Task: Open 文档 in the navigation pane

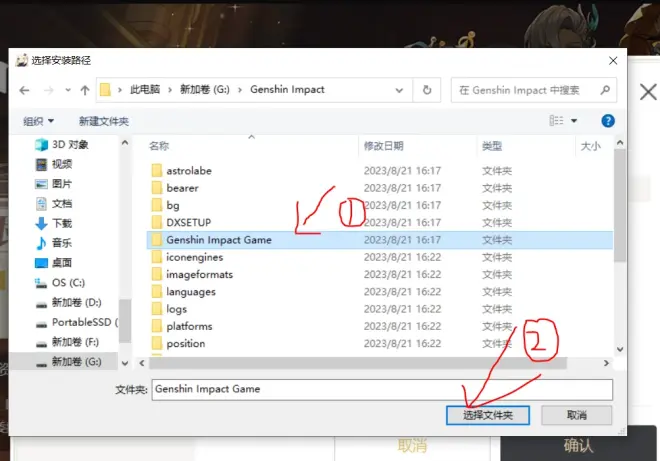Action: coord(53,204)
